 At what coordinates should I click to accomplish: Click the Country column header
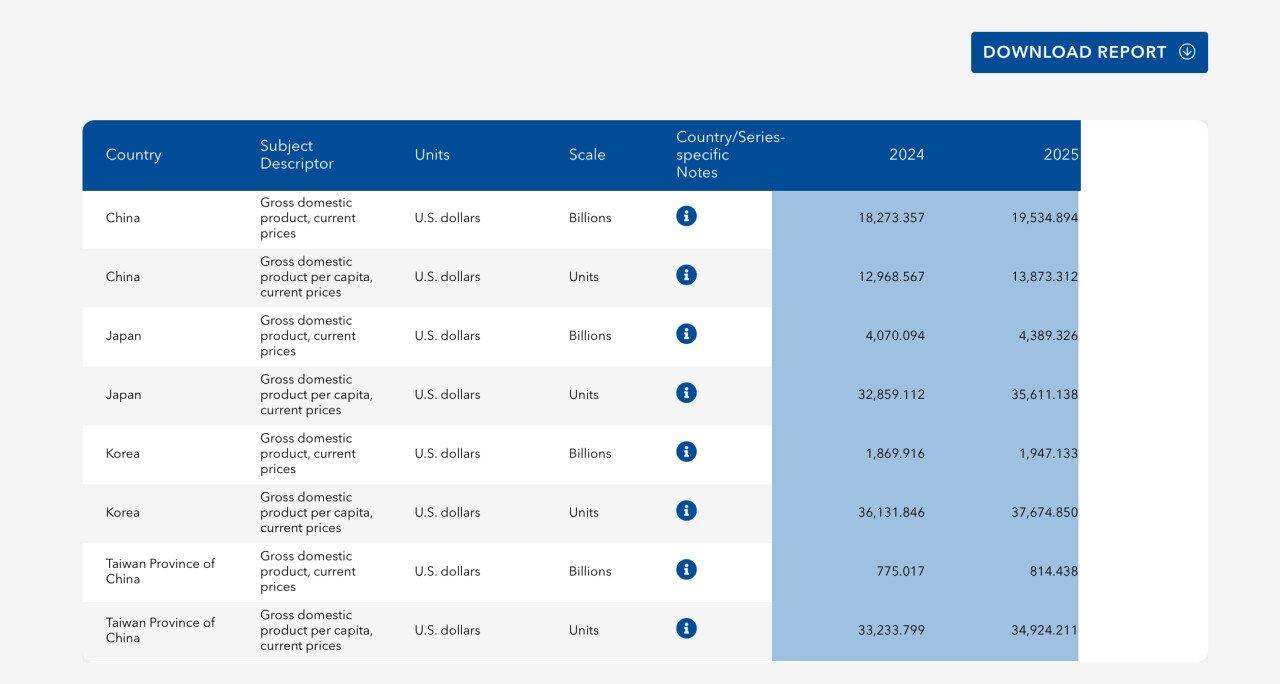tap(133, 155)
